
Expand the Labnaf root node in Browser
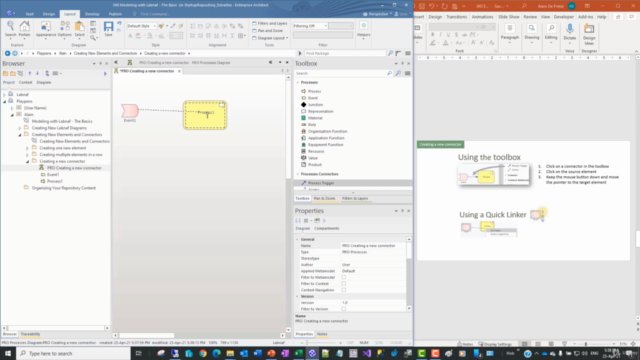tap(4, 94)
